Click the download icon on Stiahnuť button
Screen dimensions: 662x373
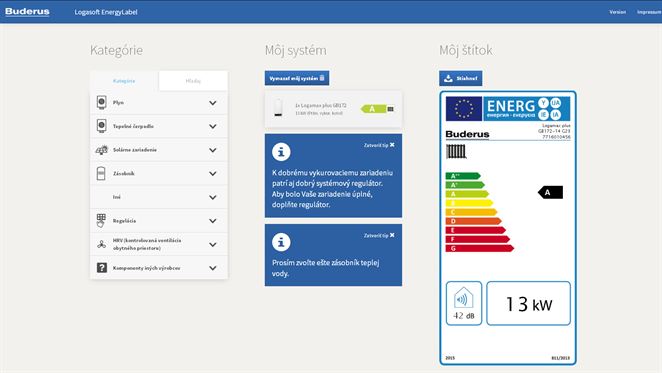coord(448,78)
